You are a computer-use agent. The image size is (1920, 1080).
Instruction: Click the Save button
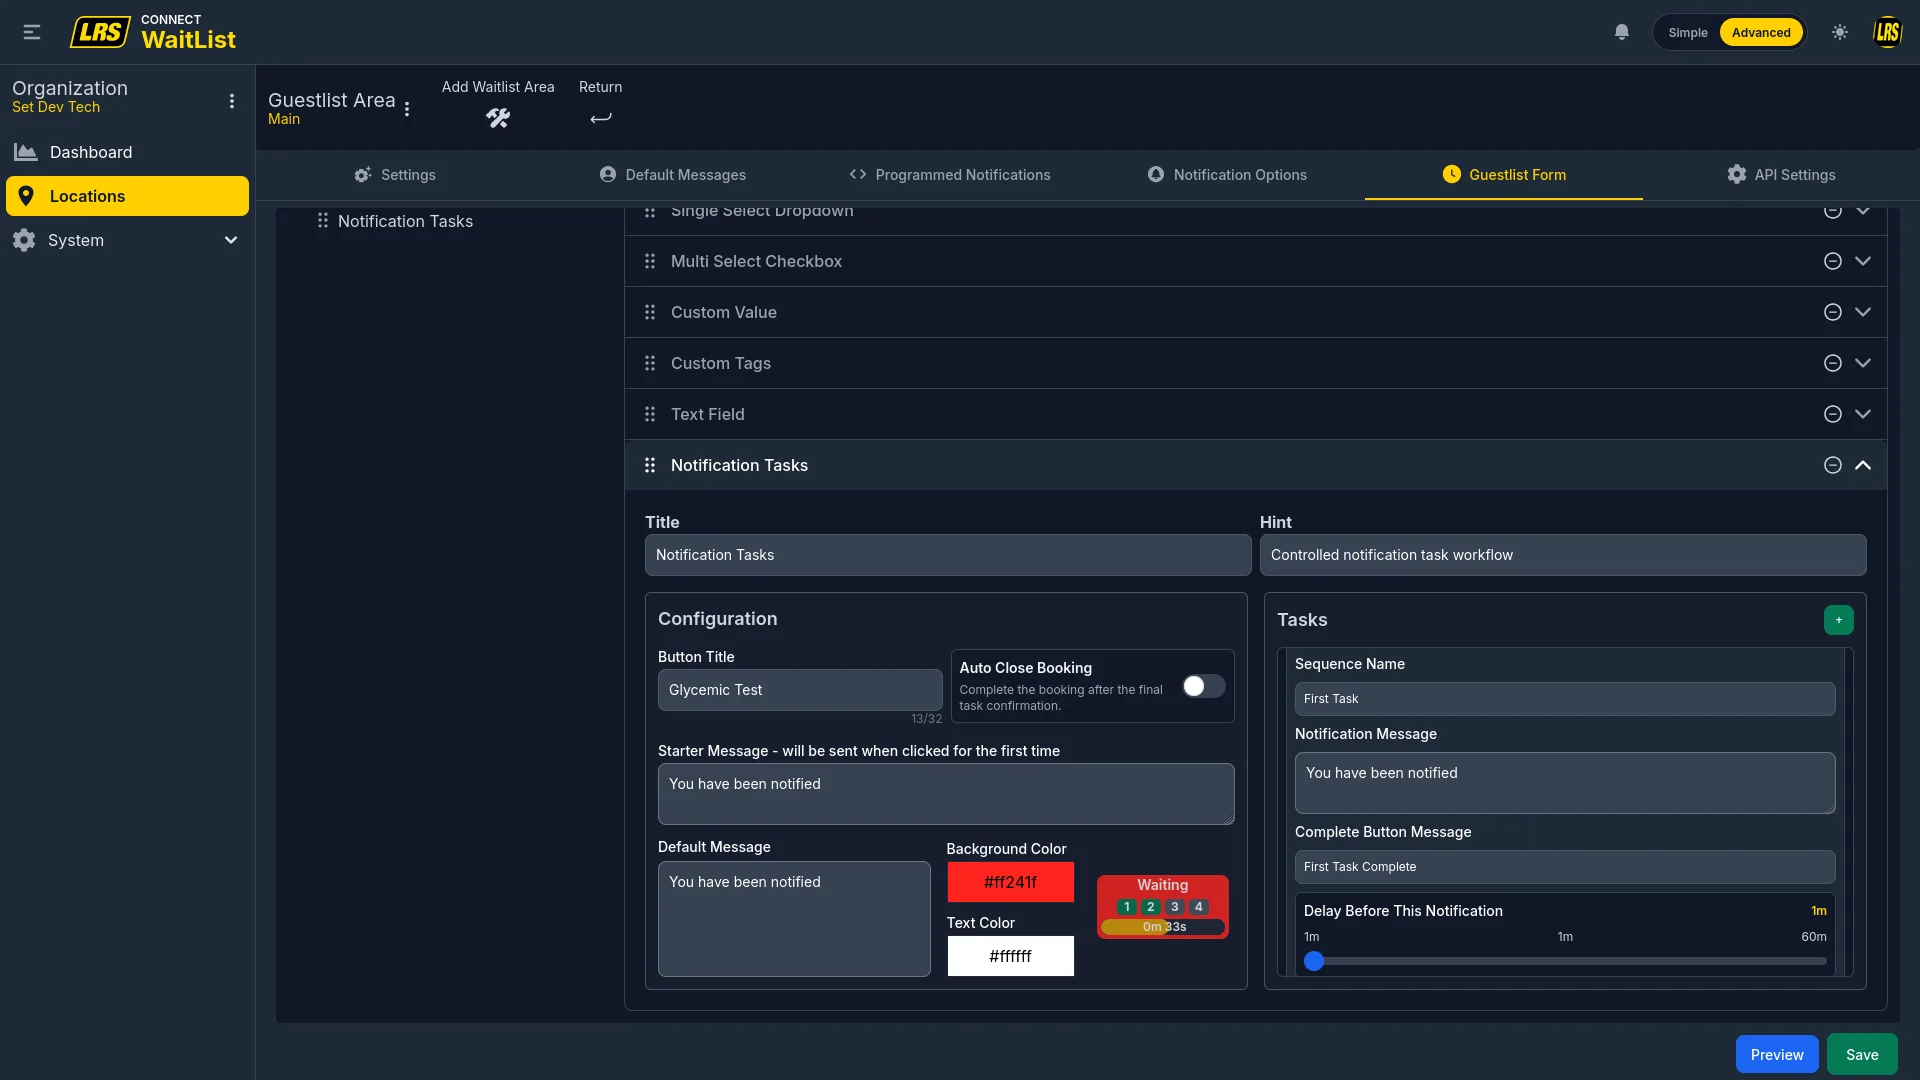coord(1862,1054)
